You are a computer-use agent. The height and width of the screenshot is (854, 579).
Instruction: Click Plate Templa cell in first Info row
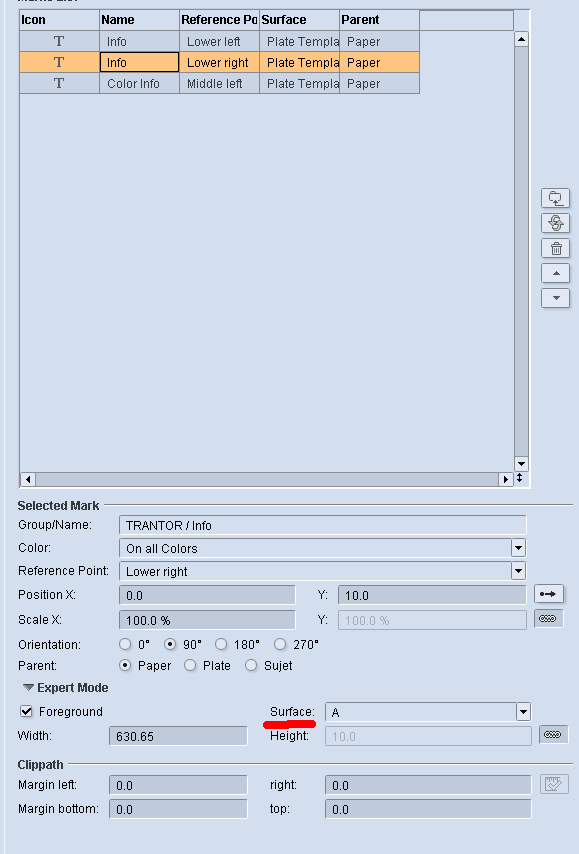(x=300, y=41)
